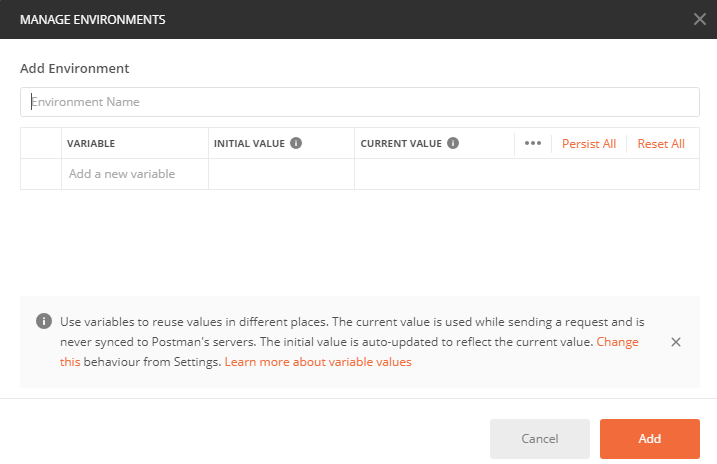The height and width of the screenshot is (464, 717).
Task: Click the Add a new variable cell
Action: click(135, 174)
